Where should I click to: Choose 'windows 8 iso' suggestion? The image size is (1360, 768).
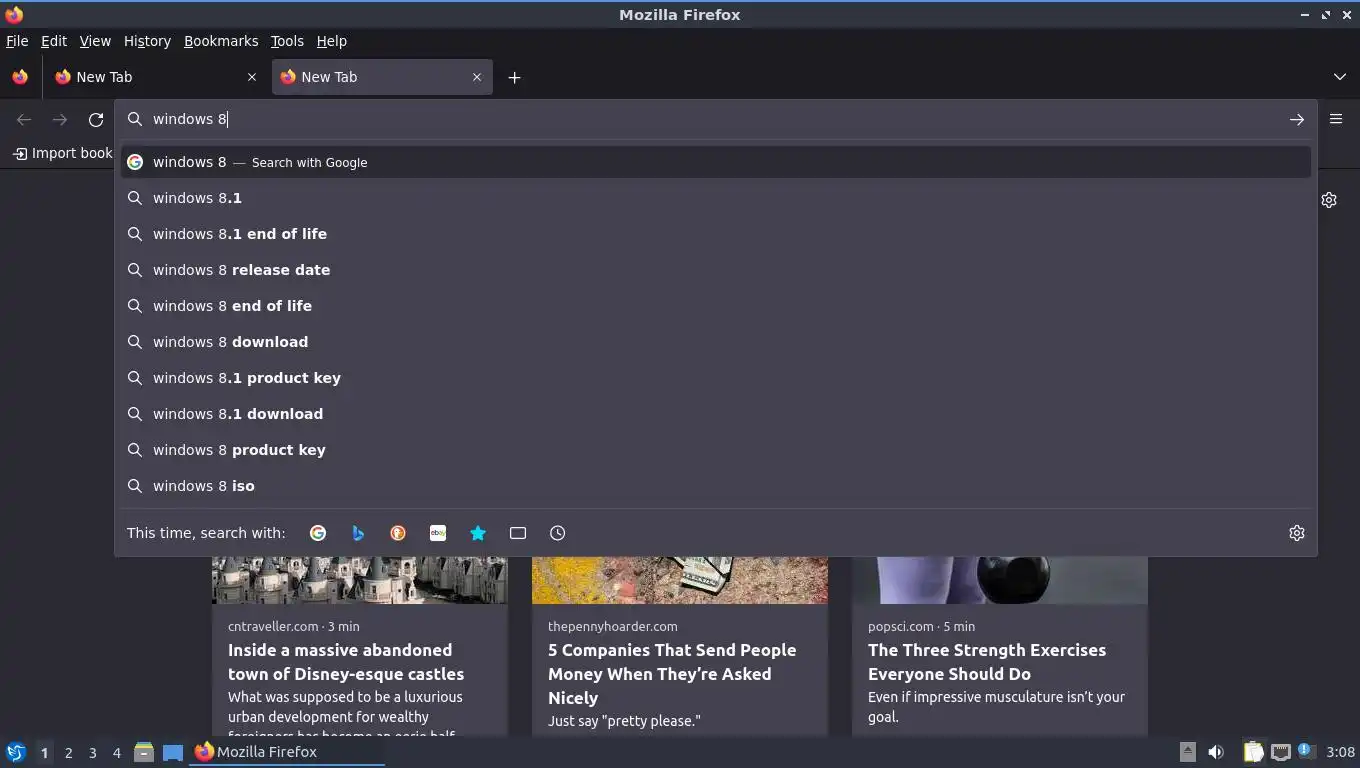pos(716,486)
